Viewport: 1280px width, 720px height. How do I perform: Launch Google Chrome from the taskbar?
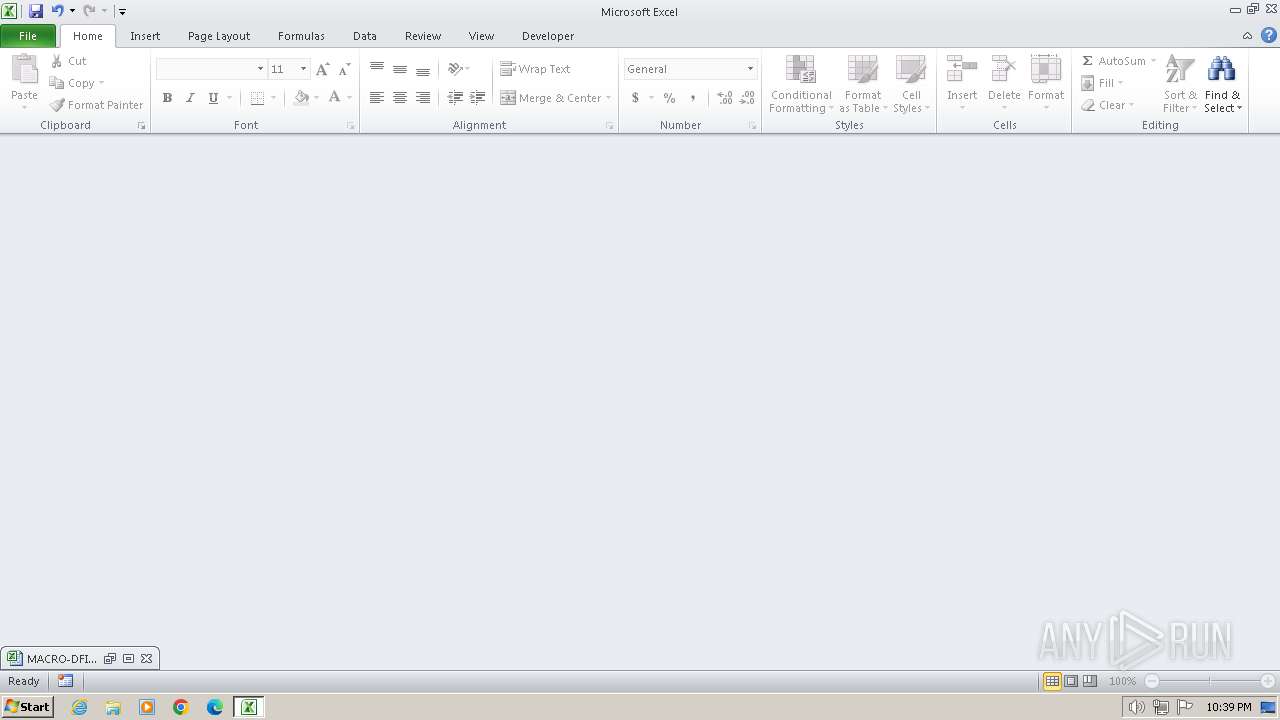click(x=181, y=707)
